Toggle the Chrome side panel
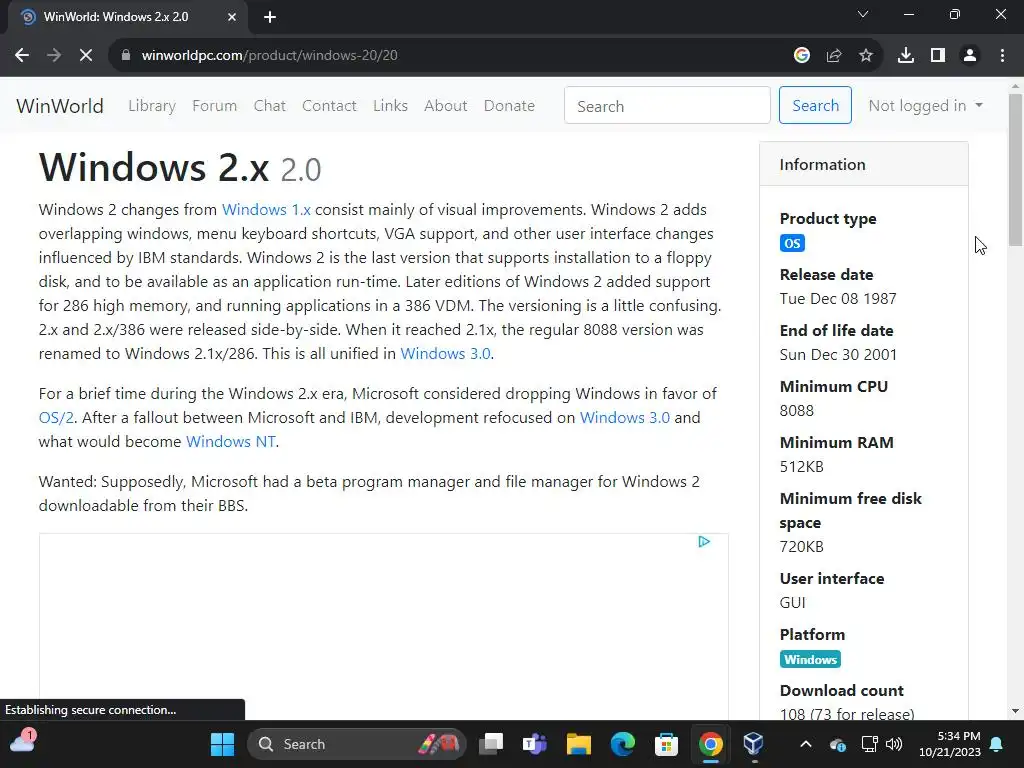This screenshot has height=768, width=1024. (938, 56)
